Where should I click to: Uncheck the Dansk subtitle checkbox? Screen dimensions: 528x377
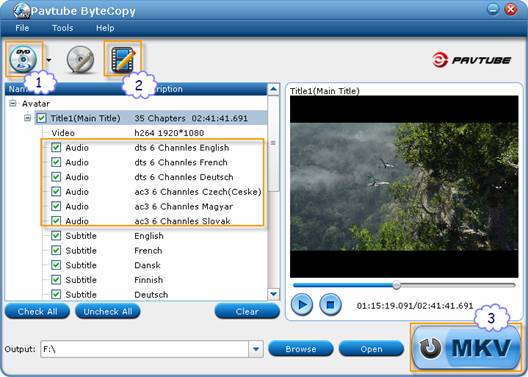click(56, 265)
